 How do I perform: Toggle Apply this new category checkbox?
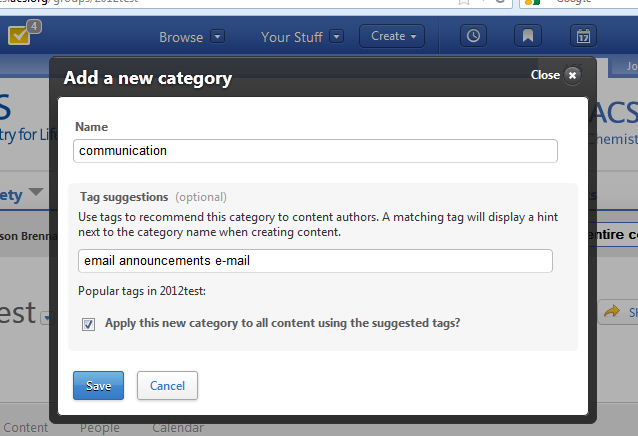pyautogui.click(x=89, y=324)
